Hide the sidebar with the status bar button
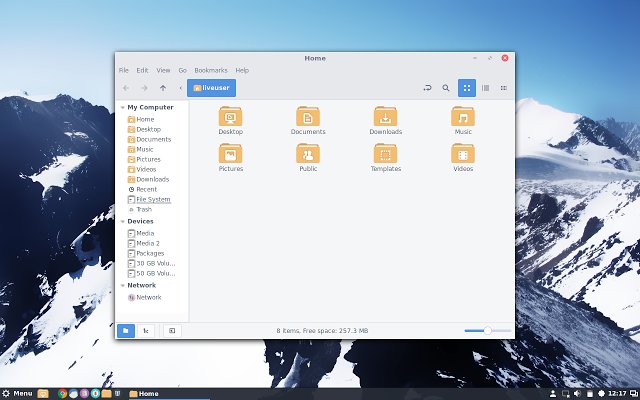This screenshot has height=400, width=640. click(172, 331)
